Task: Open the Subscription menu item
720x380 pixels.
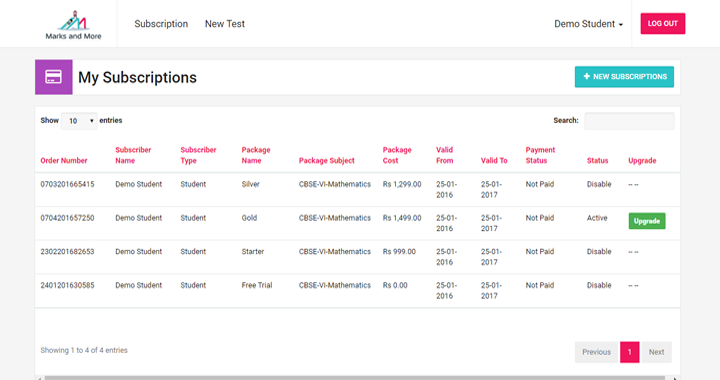Action: pyautogui.click(x=161, y=24)
